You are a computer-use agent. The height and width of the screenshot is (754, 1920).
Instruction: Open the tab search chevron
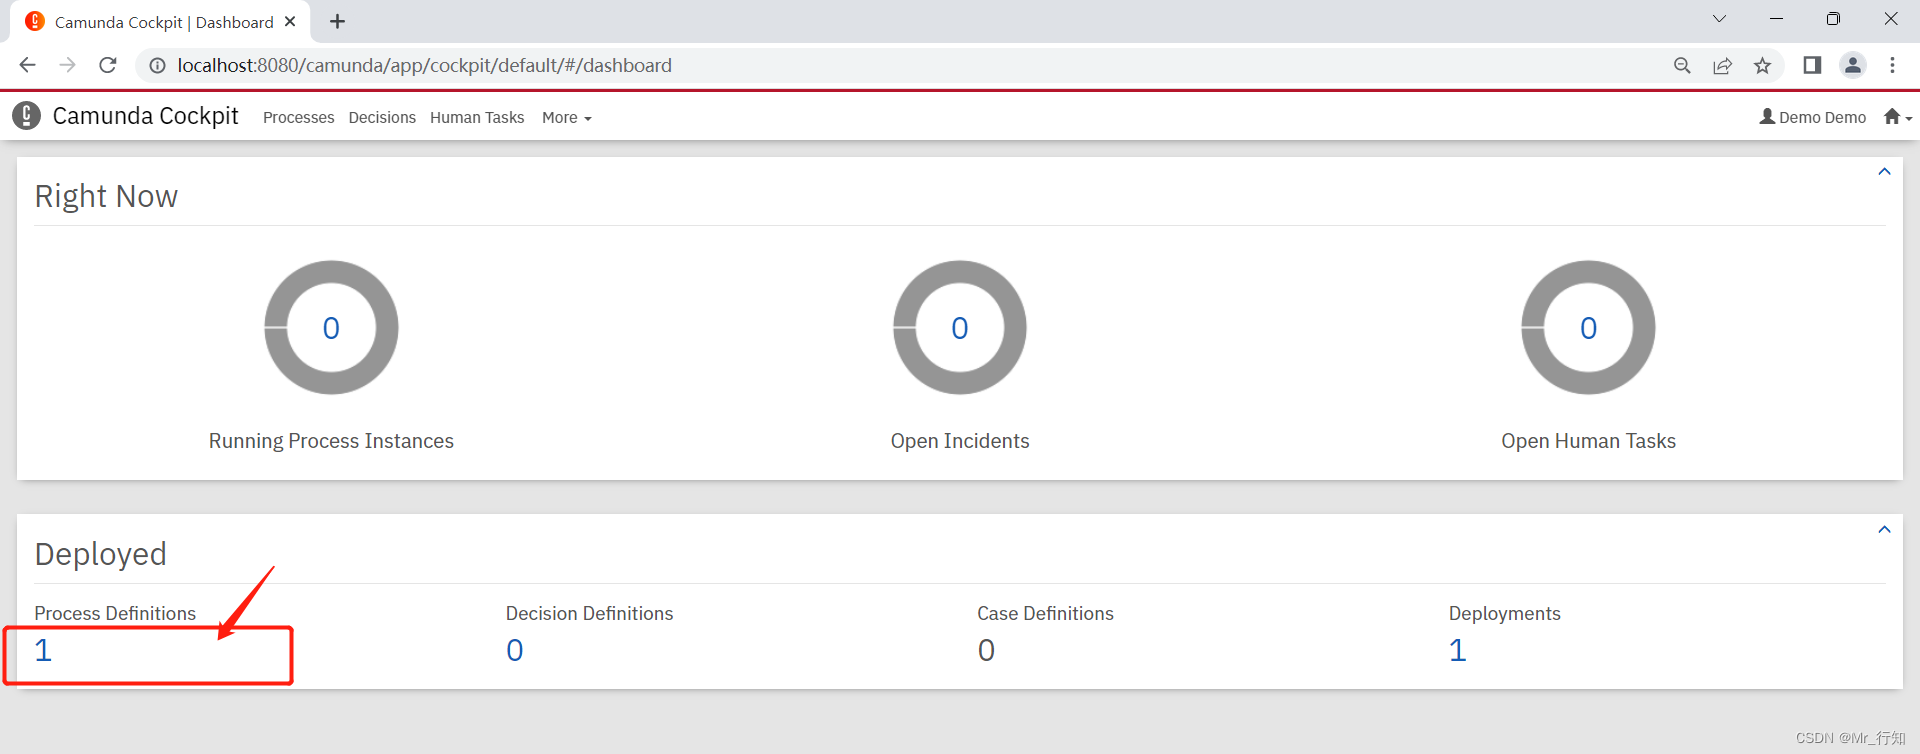[1719, 19]
